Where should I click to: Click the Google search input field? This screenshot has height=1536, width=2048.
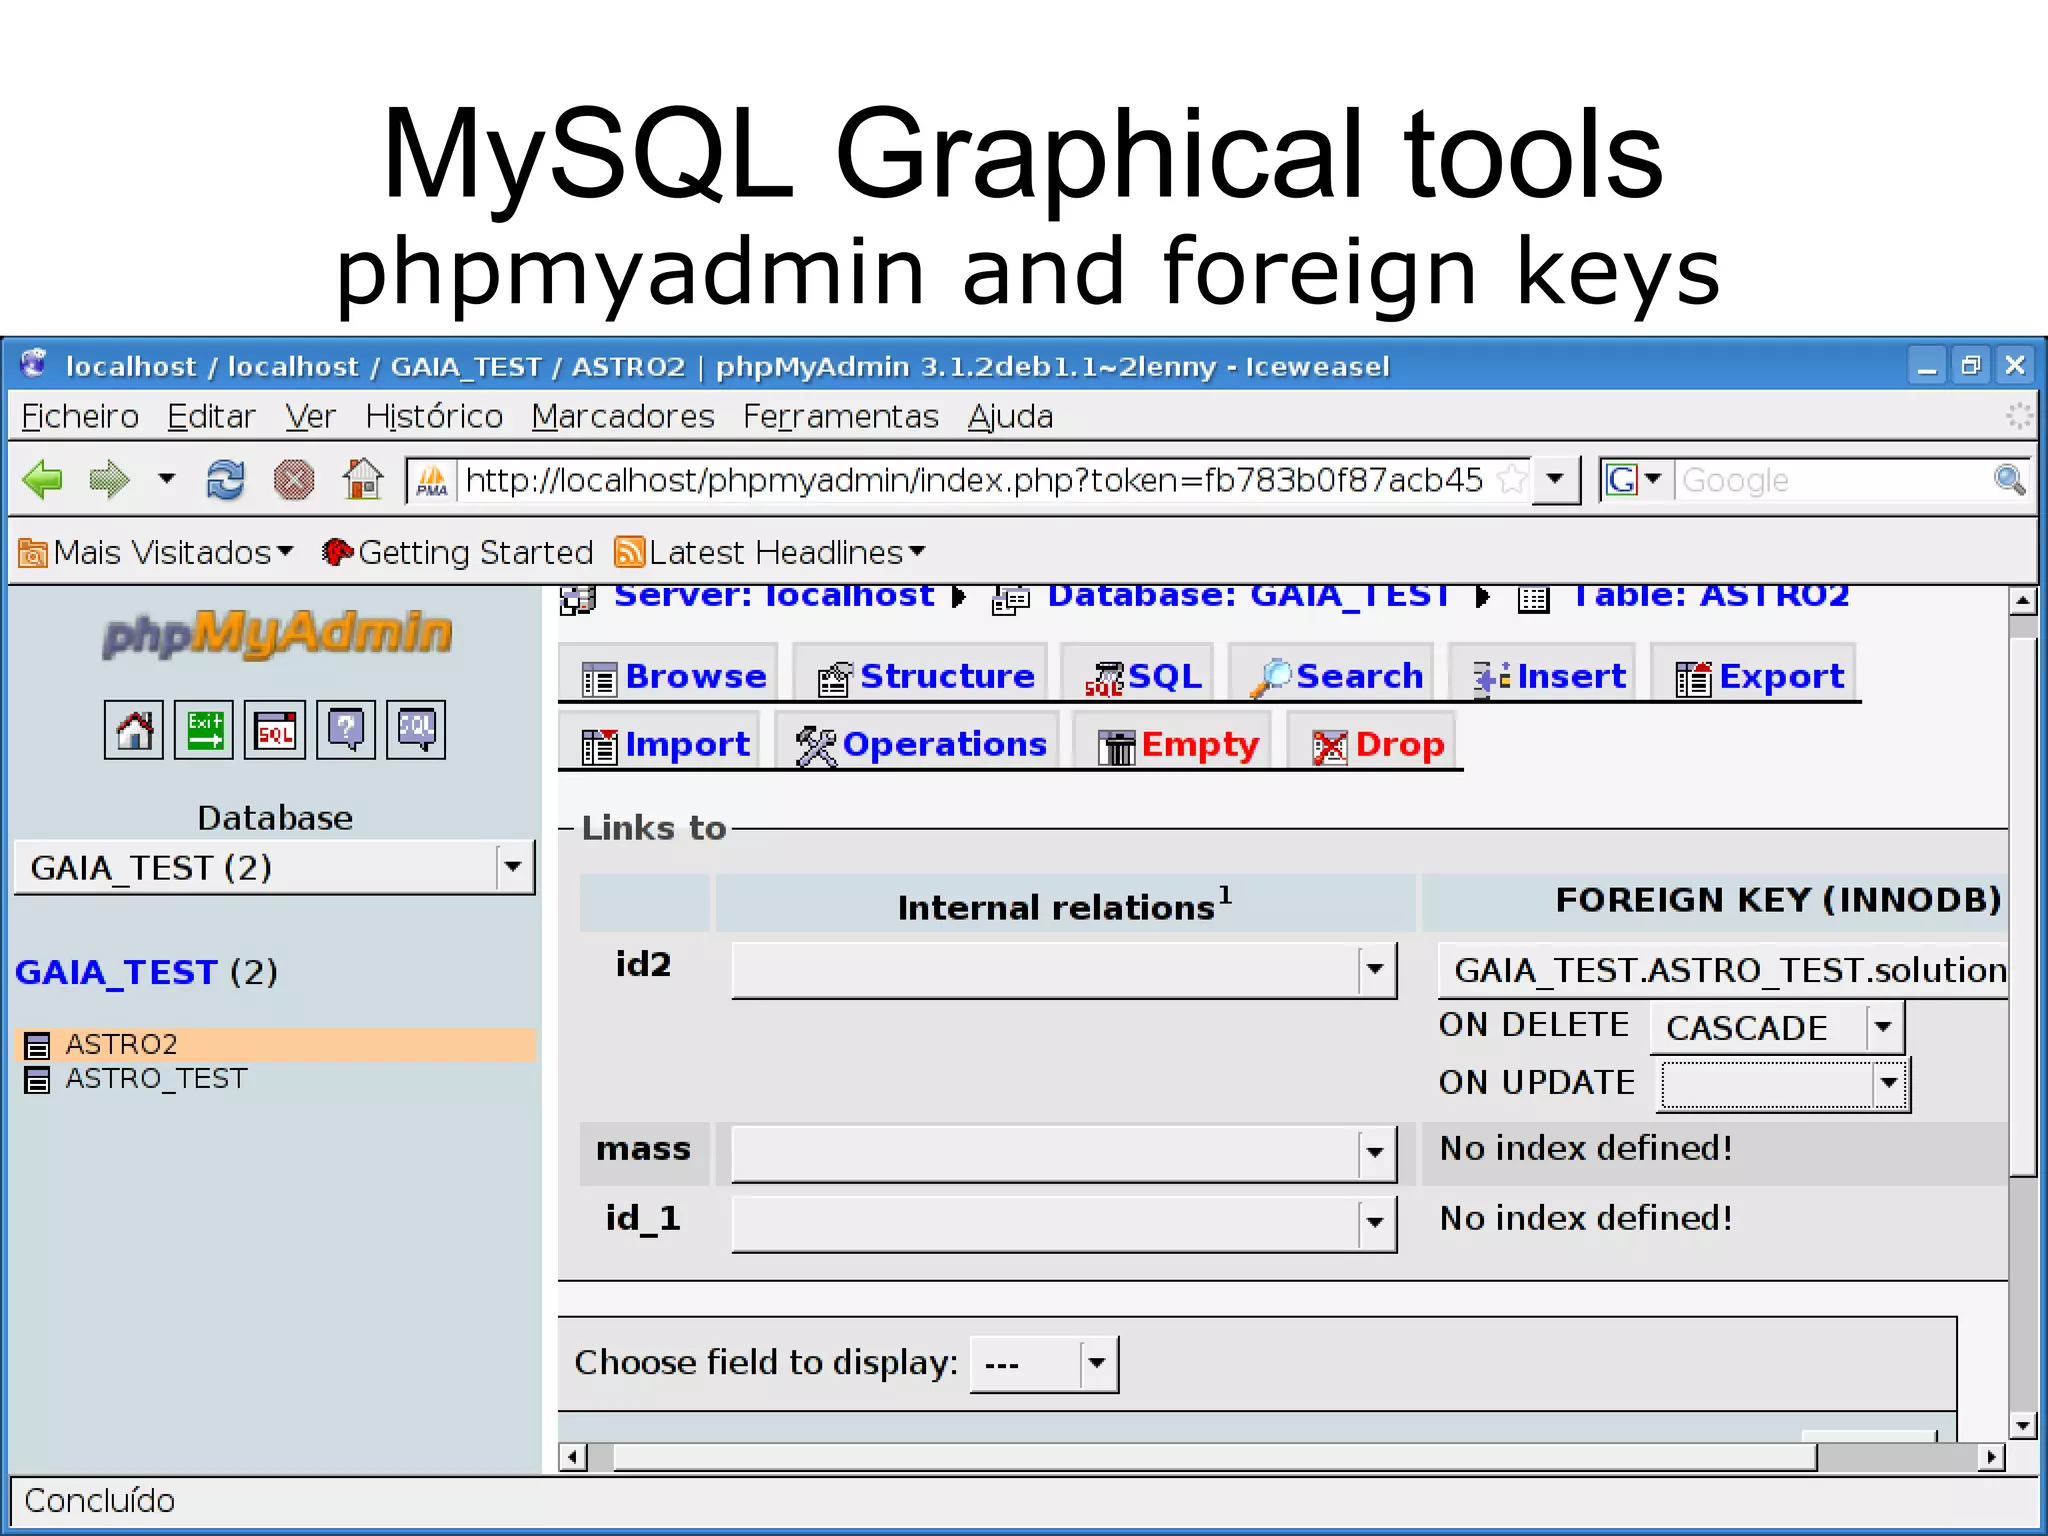(x=1832, y=480)
